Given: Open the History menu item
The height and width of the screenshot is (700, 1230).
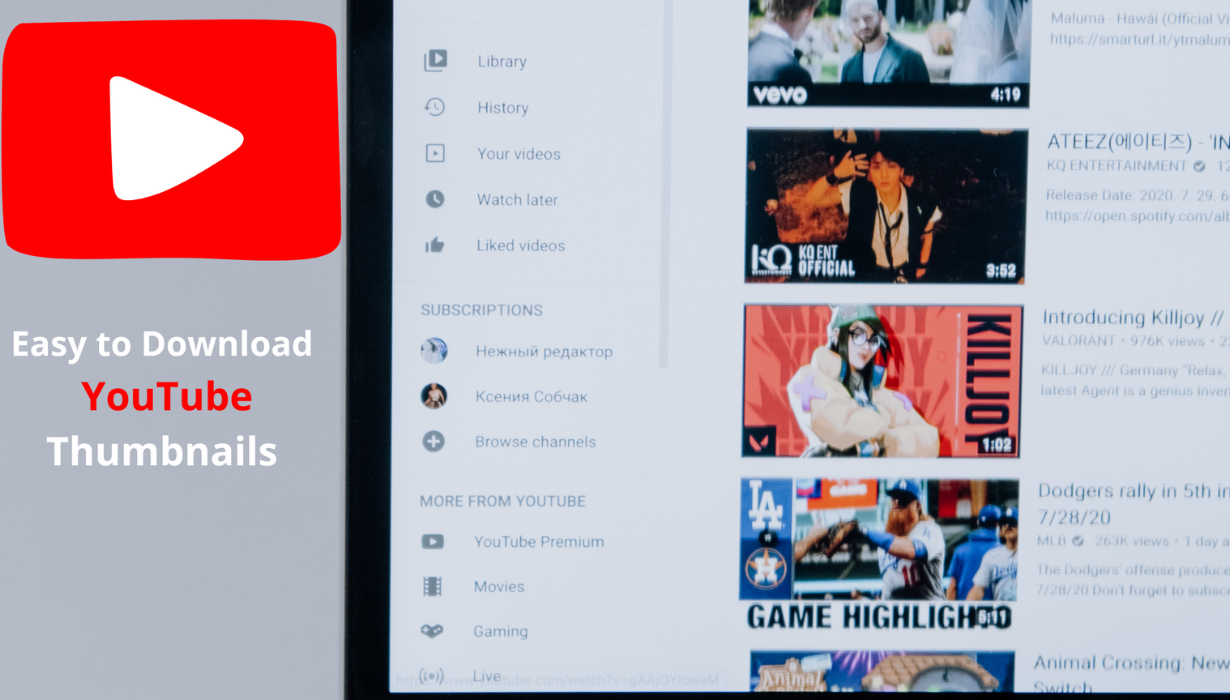Looking at the screenshot, I should 503,108.
